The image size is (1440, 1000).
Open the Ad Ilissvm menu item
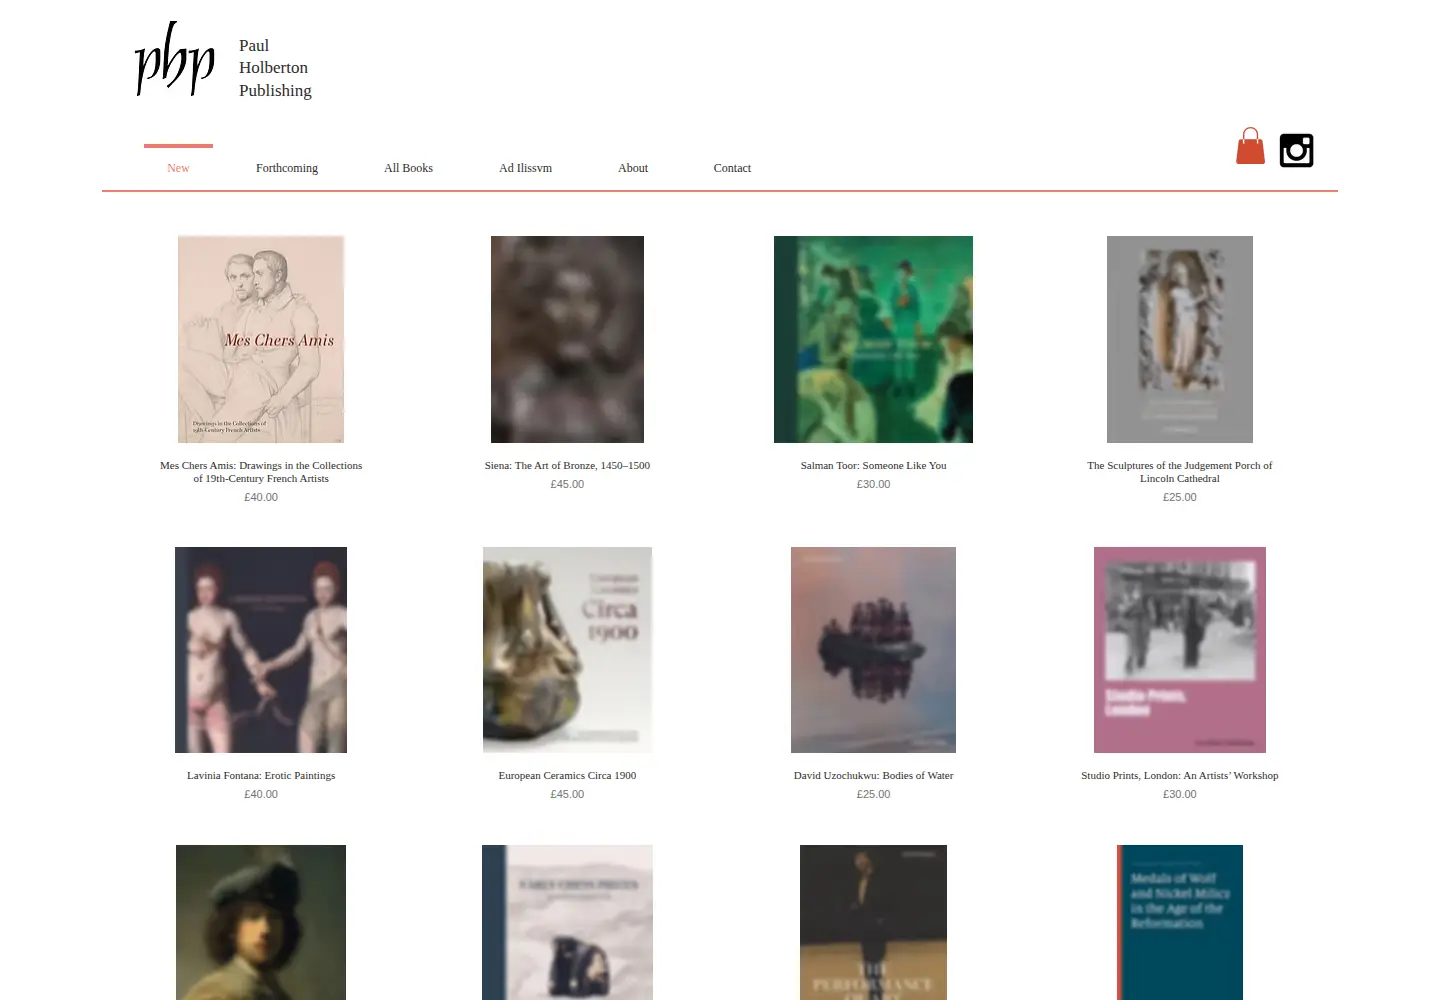pyautogui.click(x=525, y=168)
